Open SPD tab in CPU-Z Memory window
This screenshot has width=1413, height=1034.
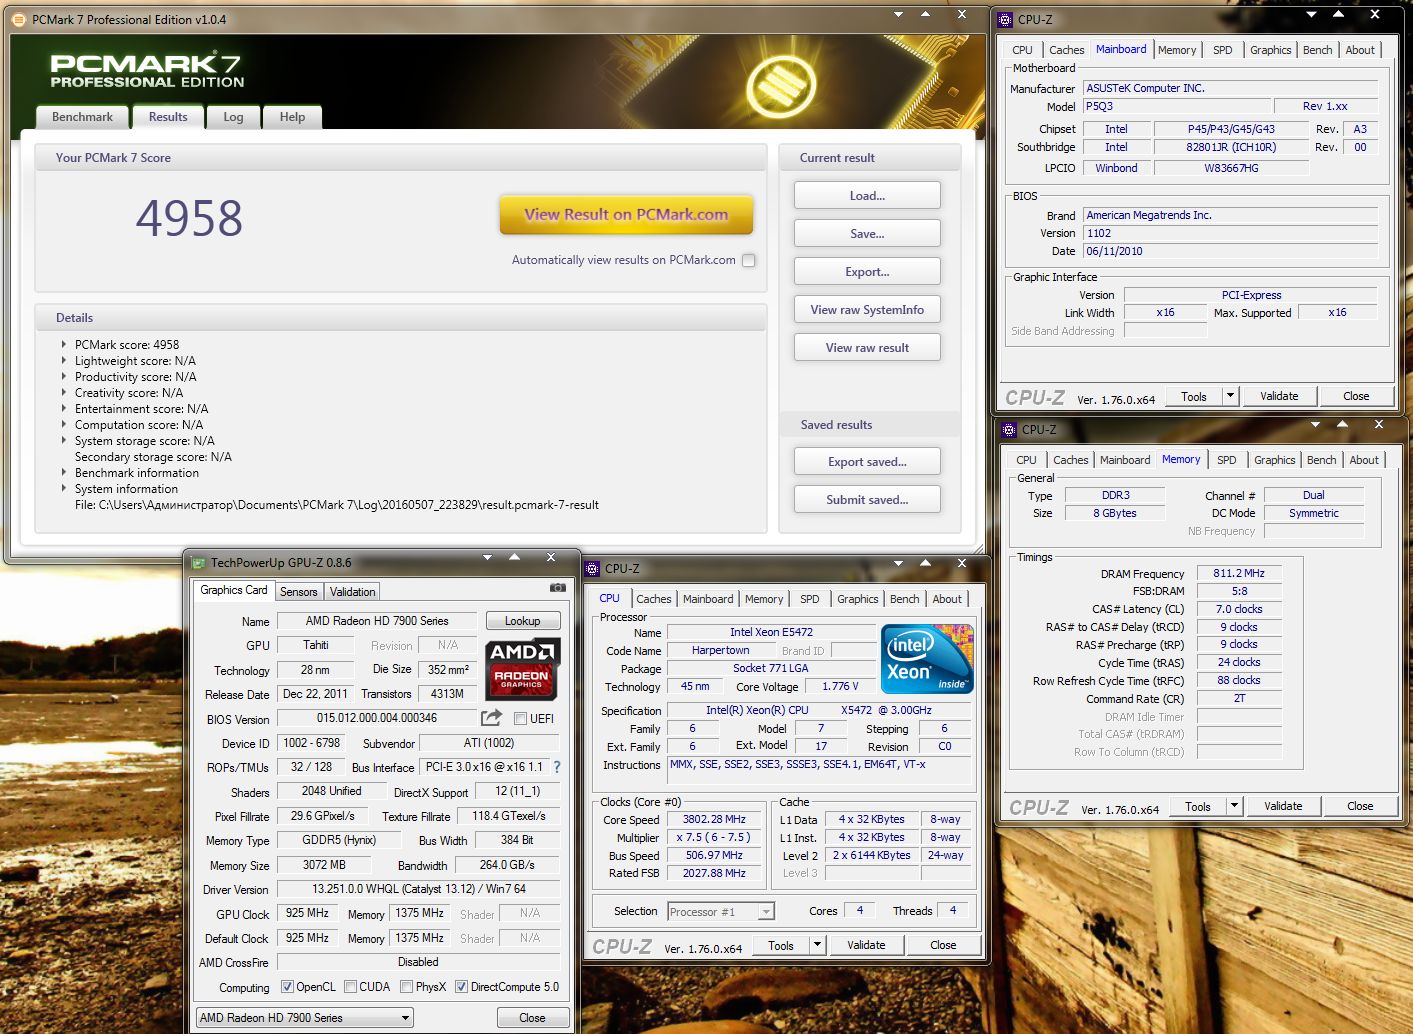click(x=1227, y=460)
